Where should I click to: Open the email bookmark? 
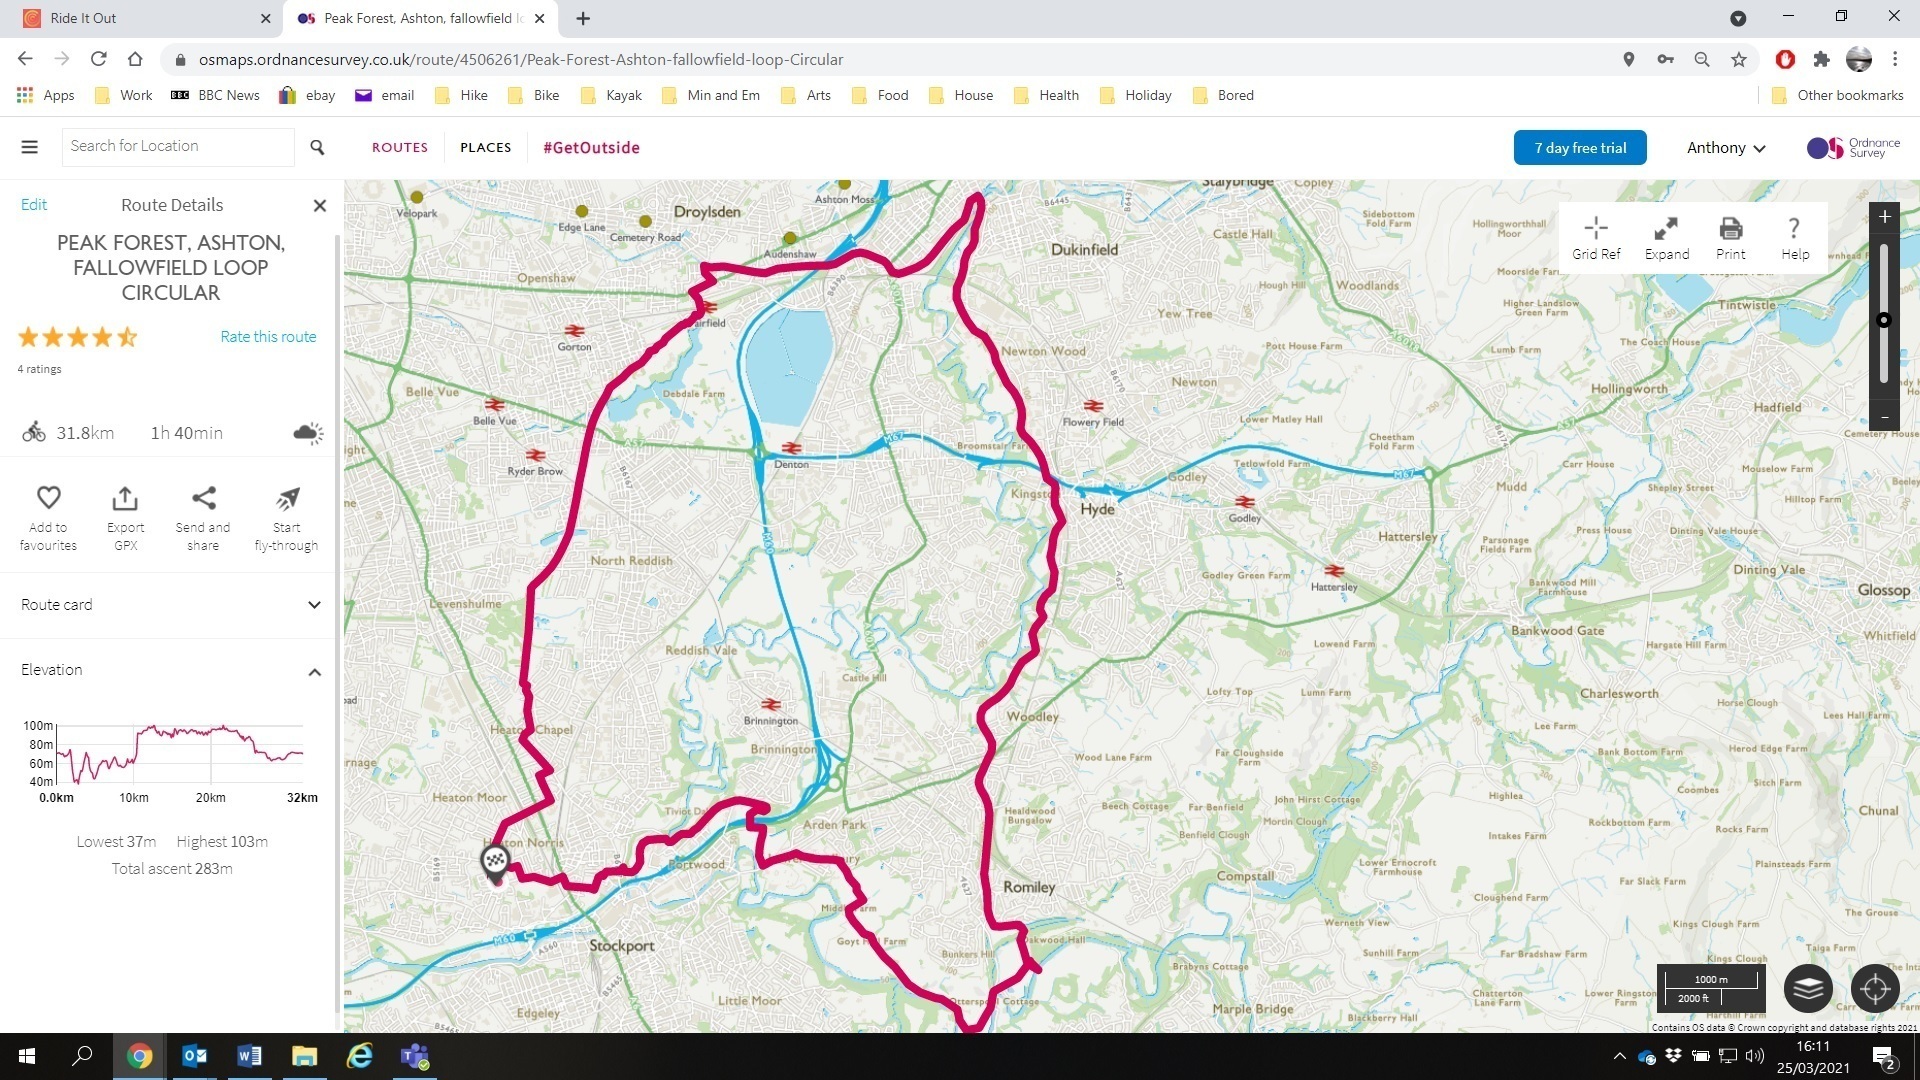click(385, 95)
